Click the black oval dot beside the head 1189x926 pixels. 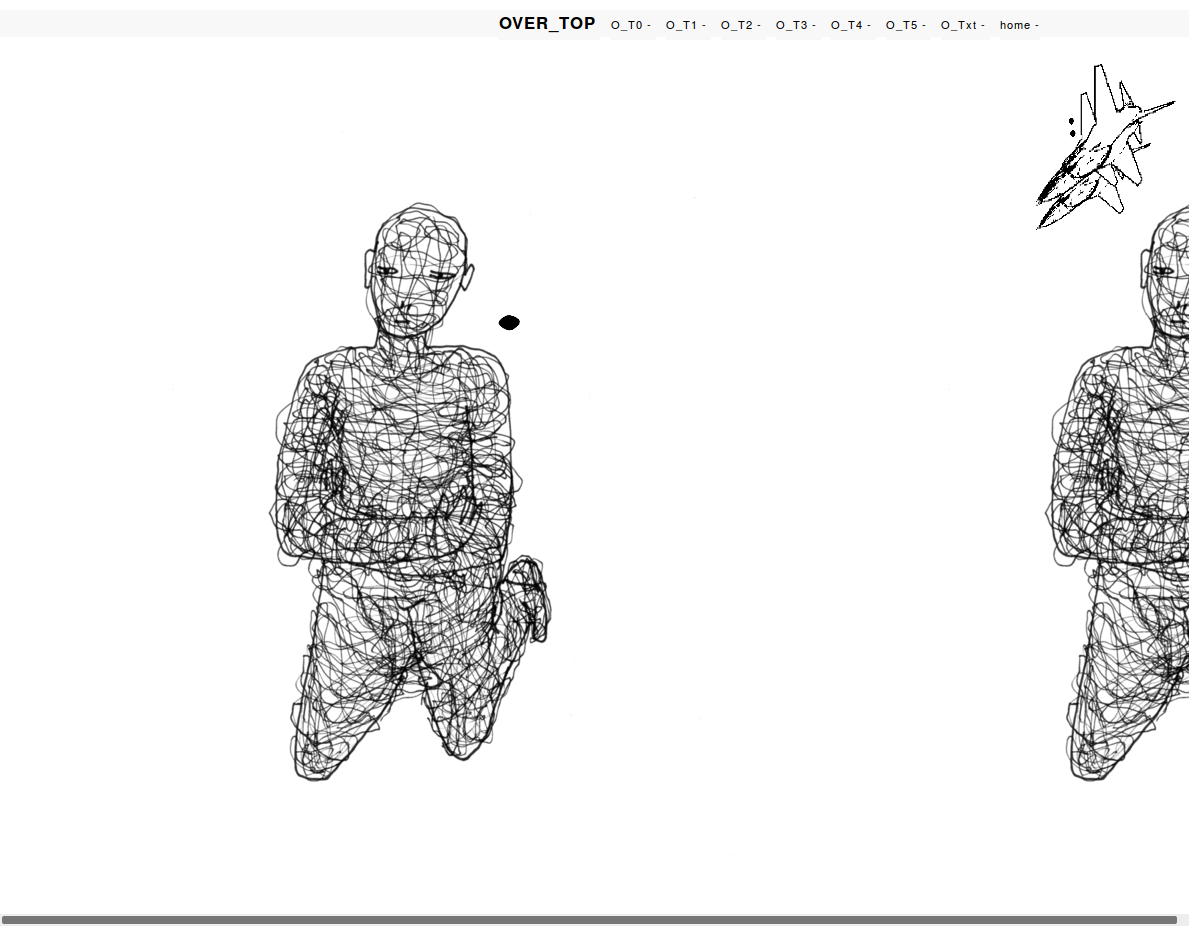click(x=509, y=322)
